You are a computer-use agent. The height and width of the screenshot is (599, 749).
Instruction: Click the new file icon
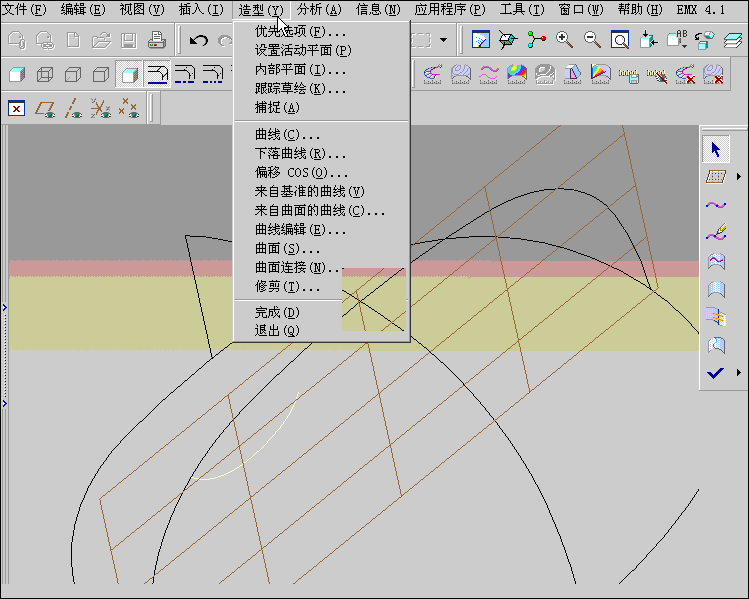click(x=73, y=40)
